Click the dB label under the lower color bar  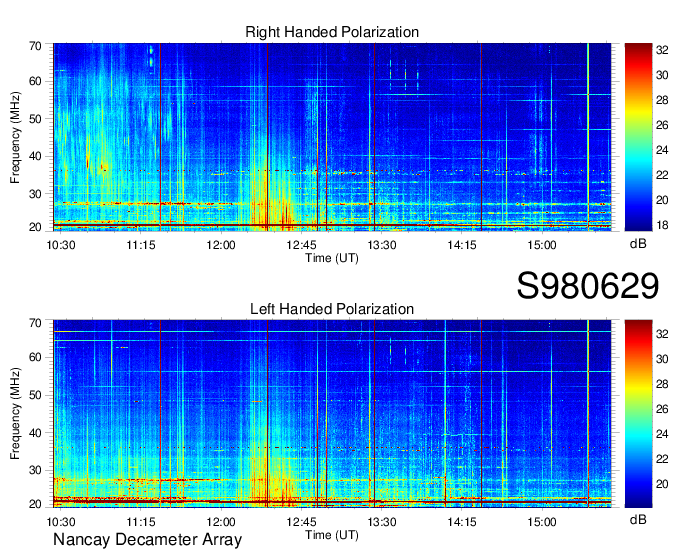(638, 519)
